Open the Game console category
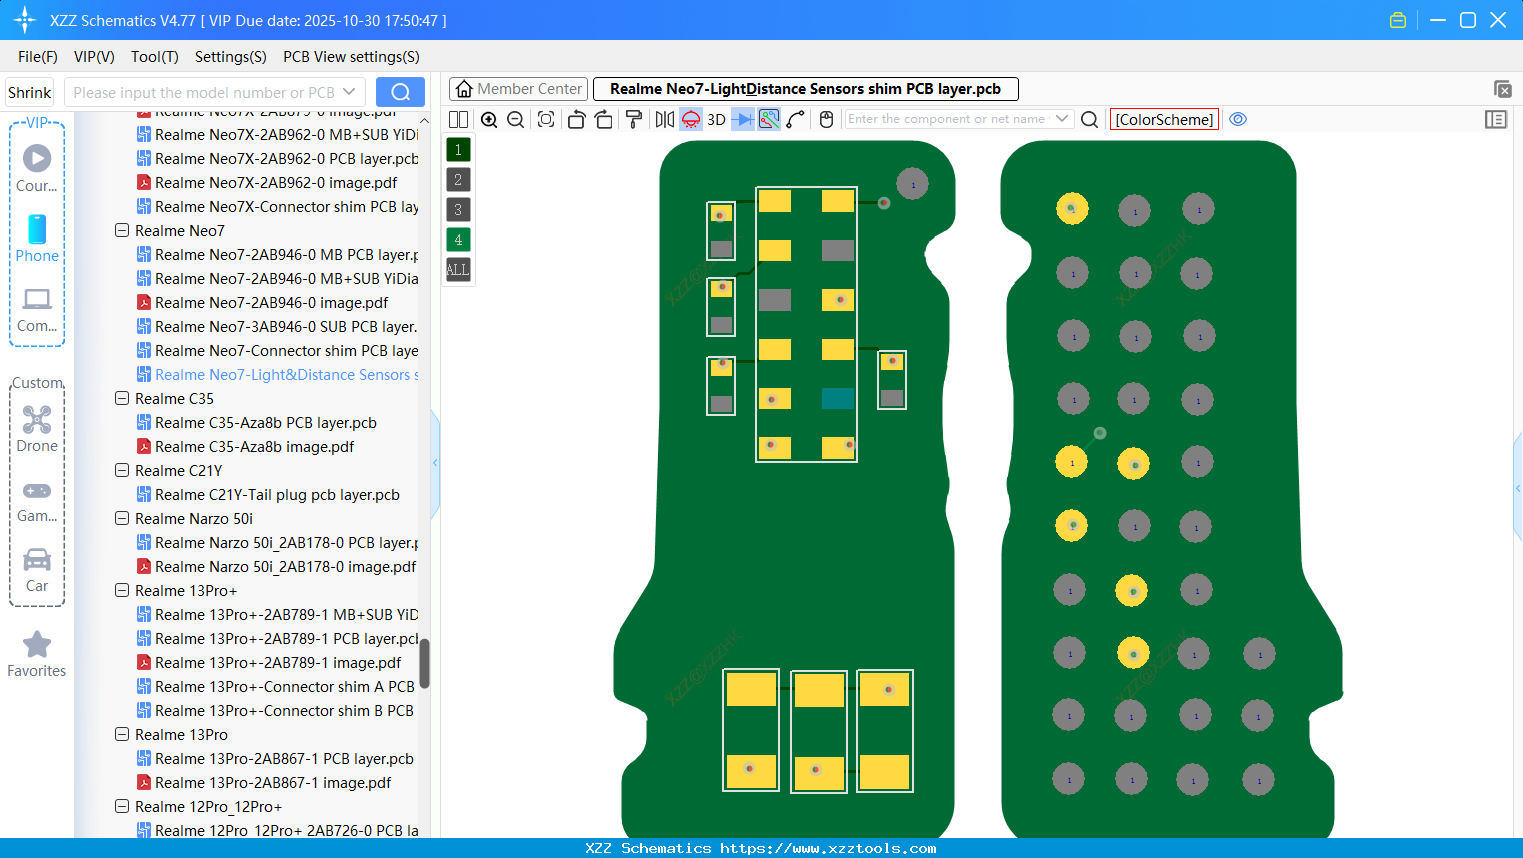 (37, 501)
